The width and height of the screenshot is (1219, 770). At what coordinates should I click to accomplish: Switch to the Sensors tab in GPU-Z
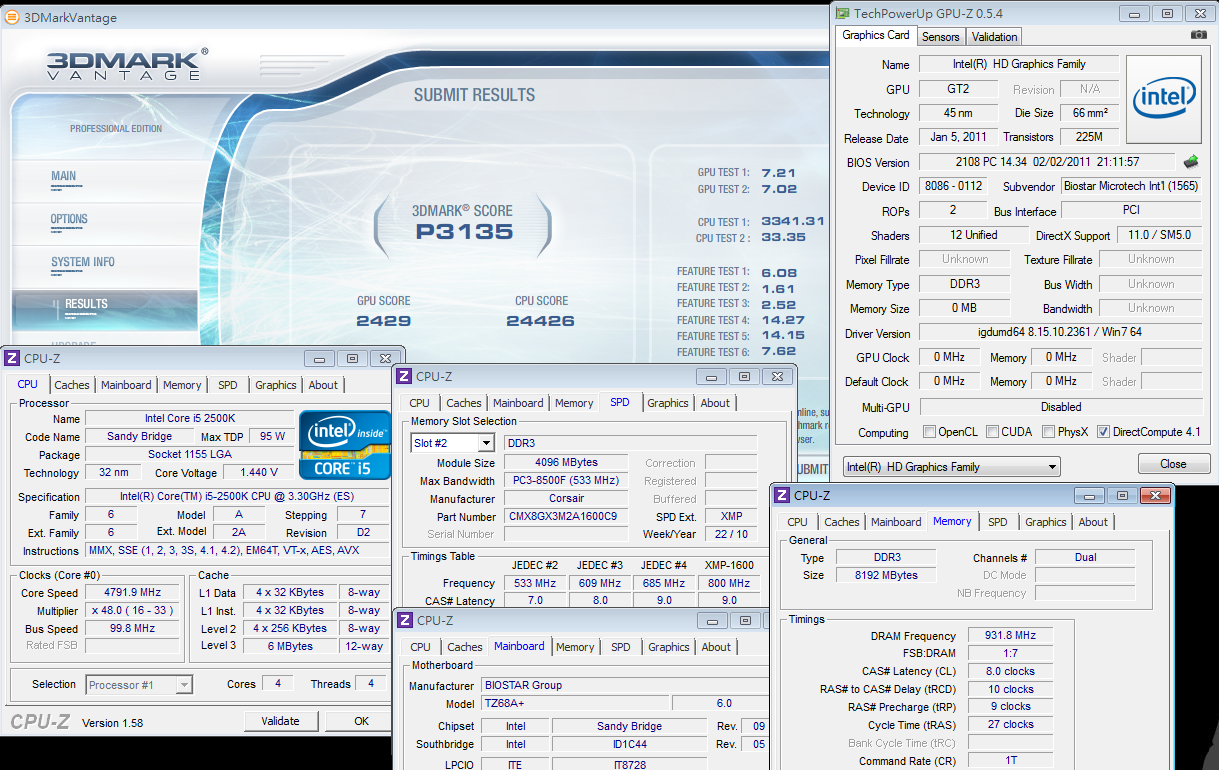click(940, 37)
